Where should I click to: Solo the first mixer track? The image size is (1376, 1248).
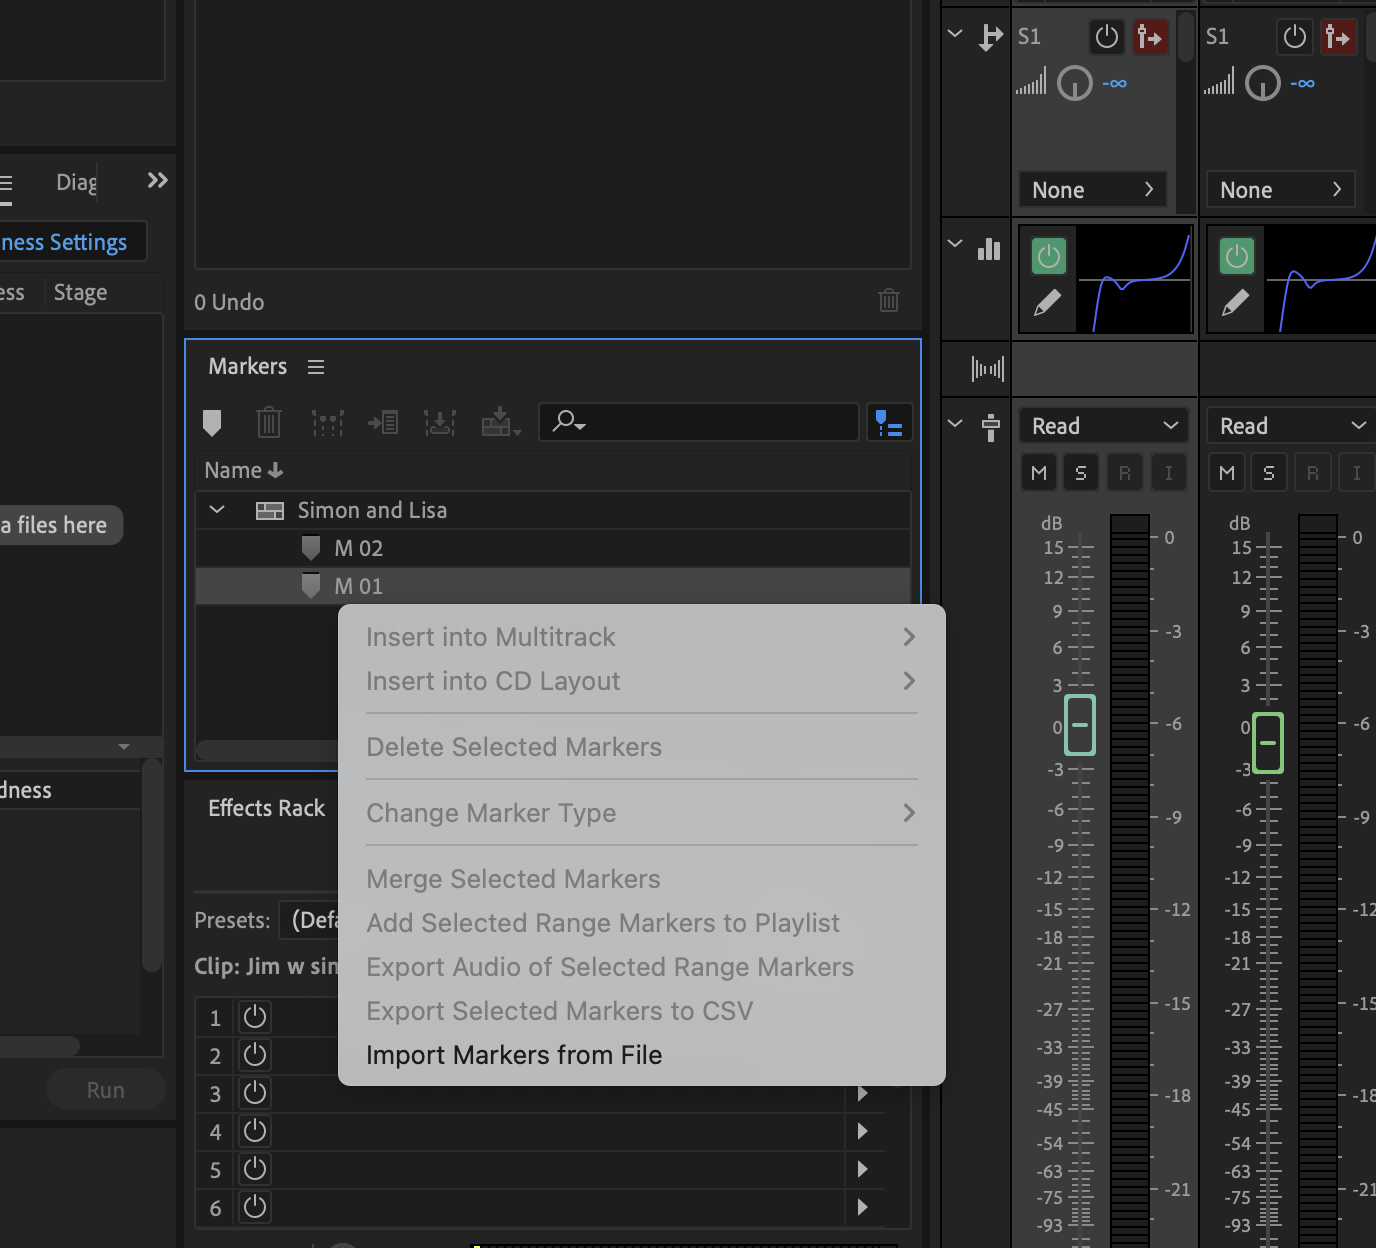[x=1081, y=472]
